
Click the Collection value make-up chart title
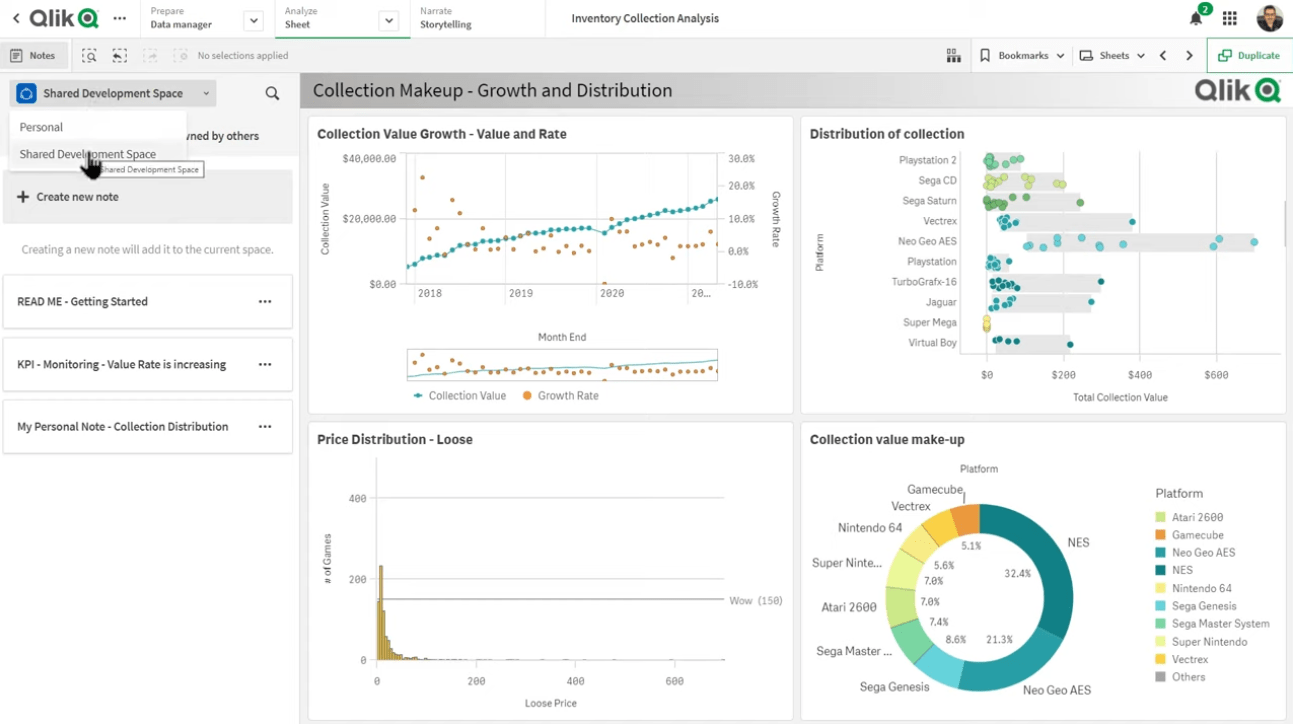point(887,439)
